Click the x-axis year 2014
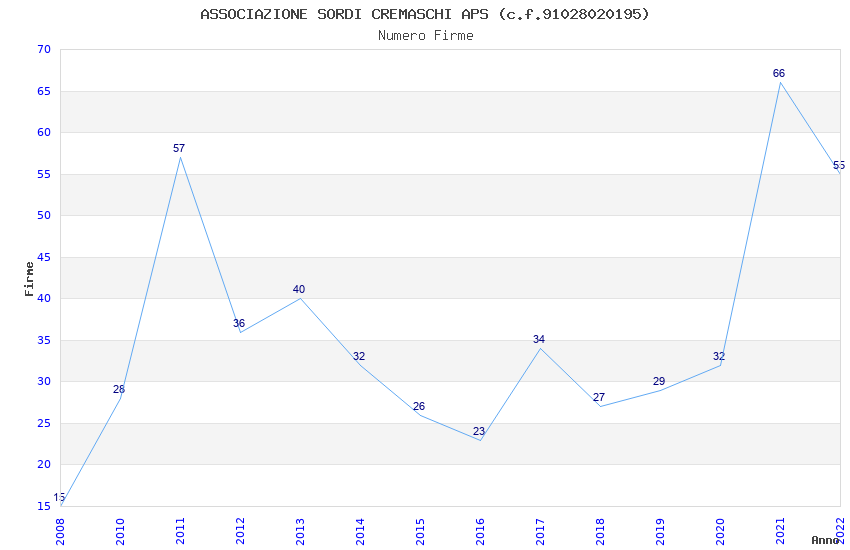The height and width of the screenshot is (550, 850). click(x=360, y=531)
